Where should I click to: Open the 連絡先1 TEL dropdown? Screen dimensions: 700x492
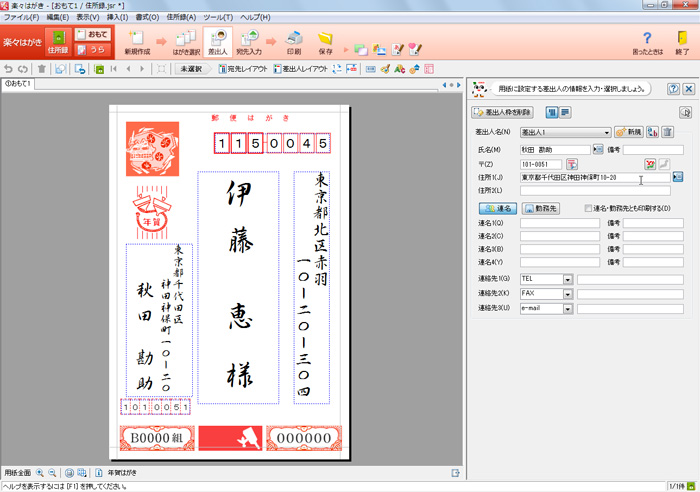(567, 279)
